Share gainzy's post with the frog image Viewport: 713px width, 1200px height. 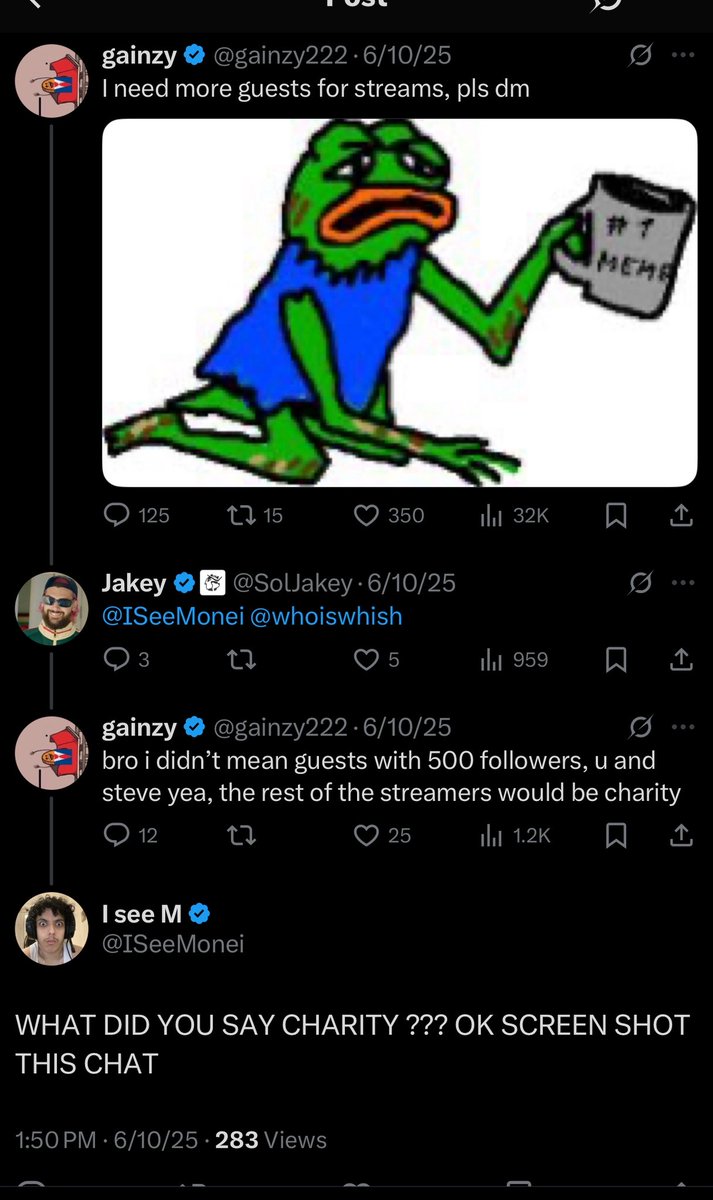click(x=680, y=516)
